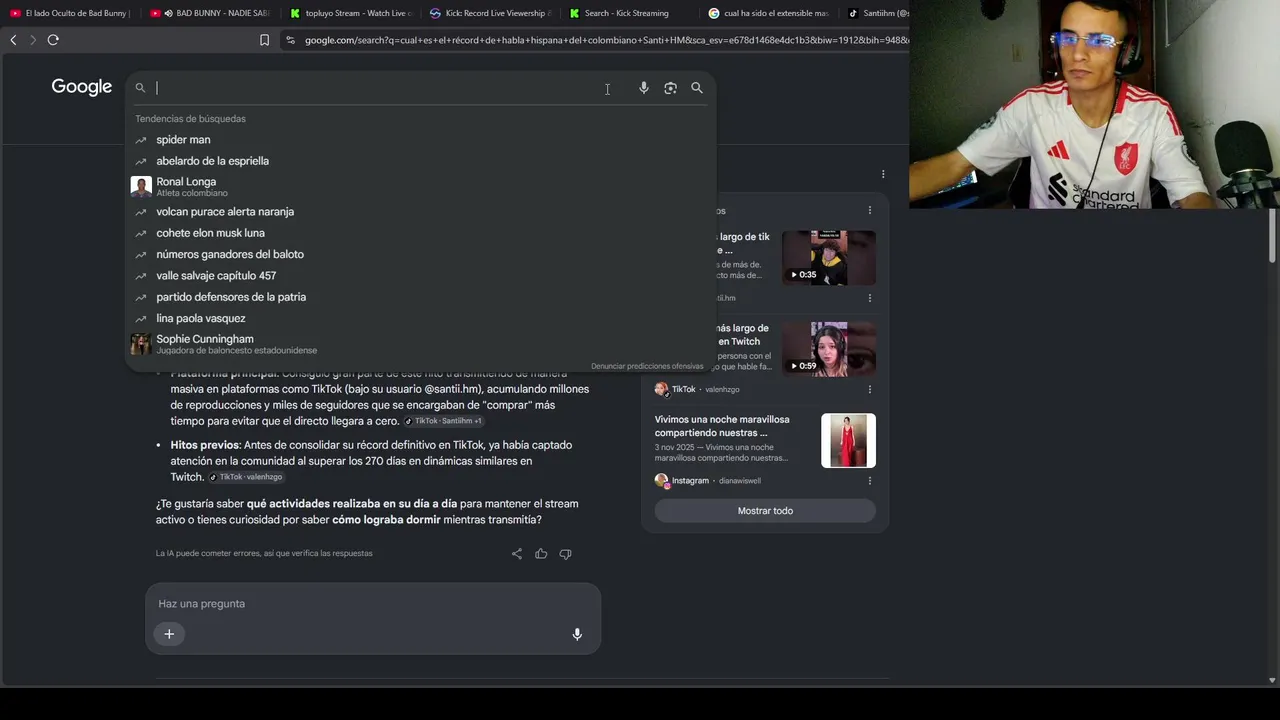Image resolution: width=1280 pixels, height=720 pixels.
Task: Click the scrollbar down arrow
Action: tap(1272, 680)
